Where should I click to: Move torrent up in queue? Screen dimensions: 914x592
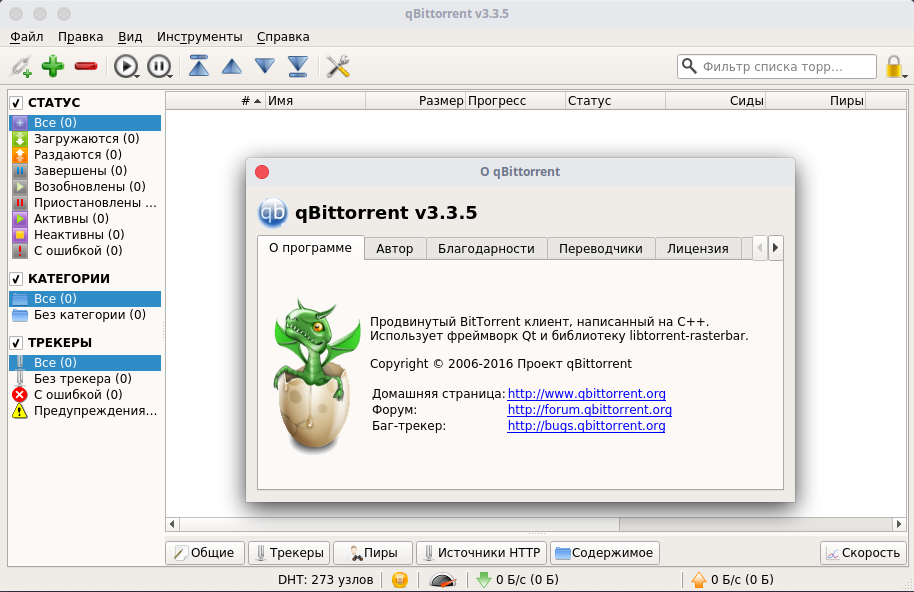pyautogui.click(x=232, y=66)
